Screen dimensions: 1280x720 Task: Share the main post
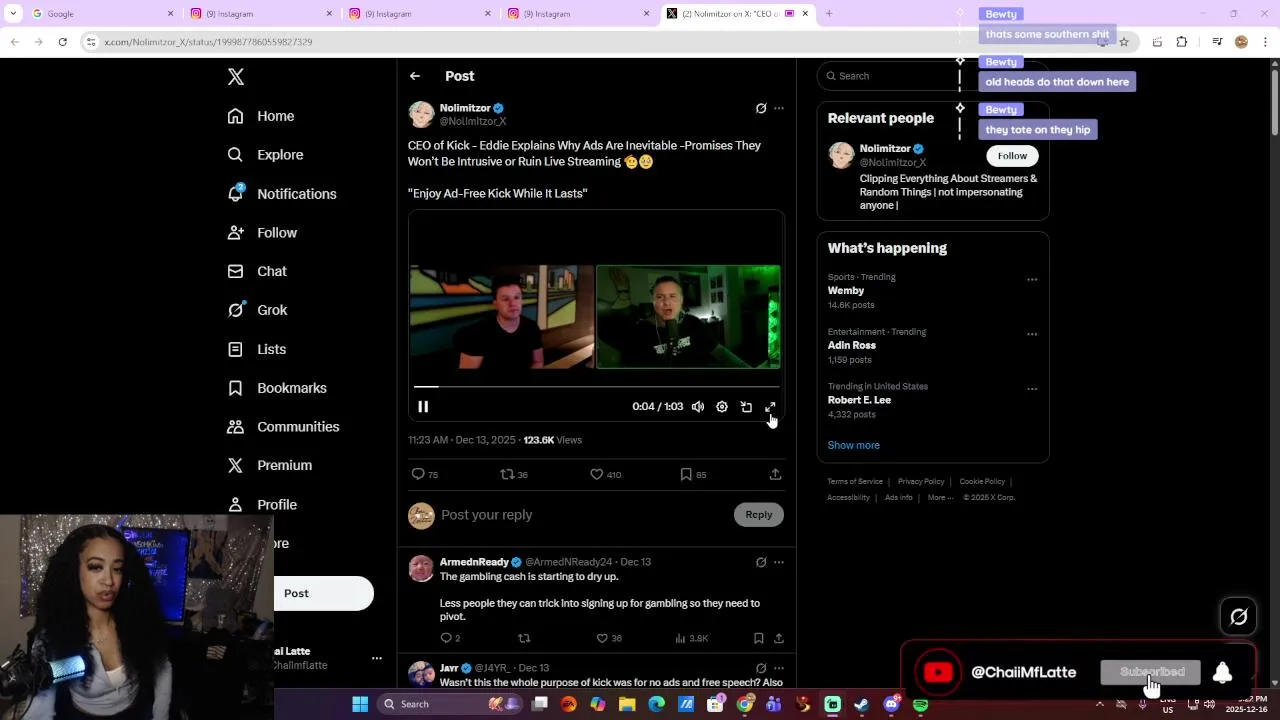click(775, 474)
